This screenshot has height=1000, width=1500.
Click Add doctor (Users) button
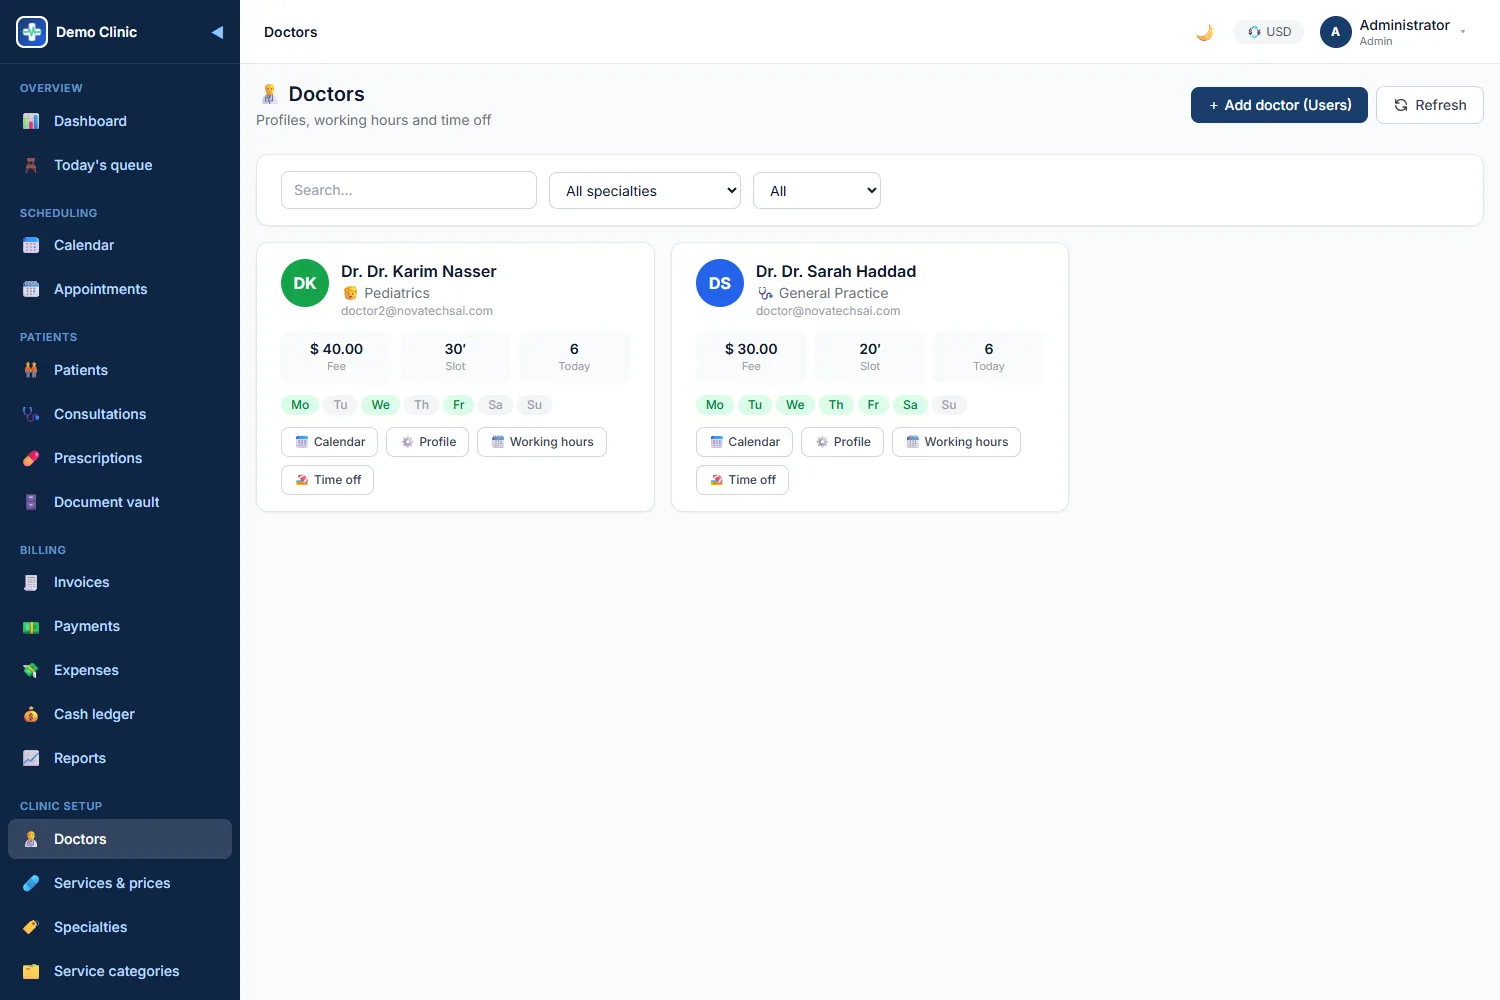click(1279, 105)
